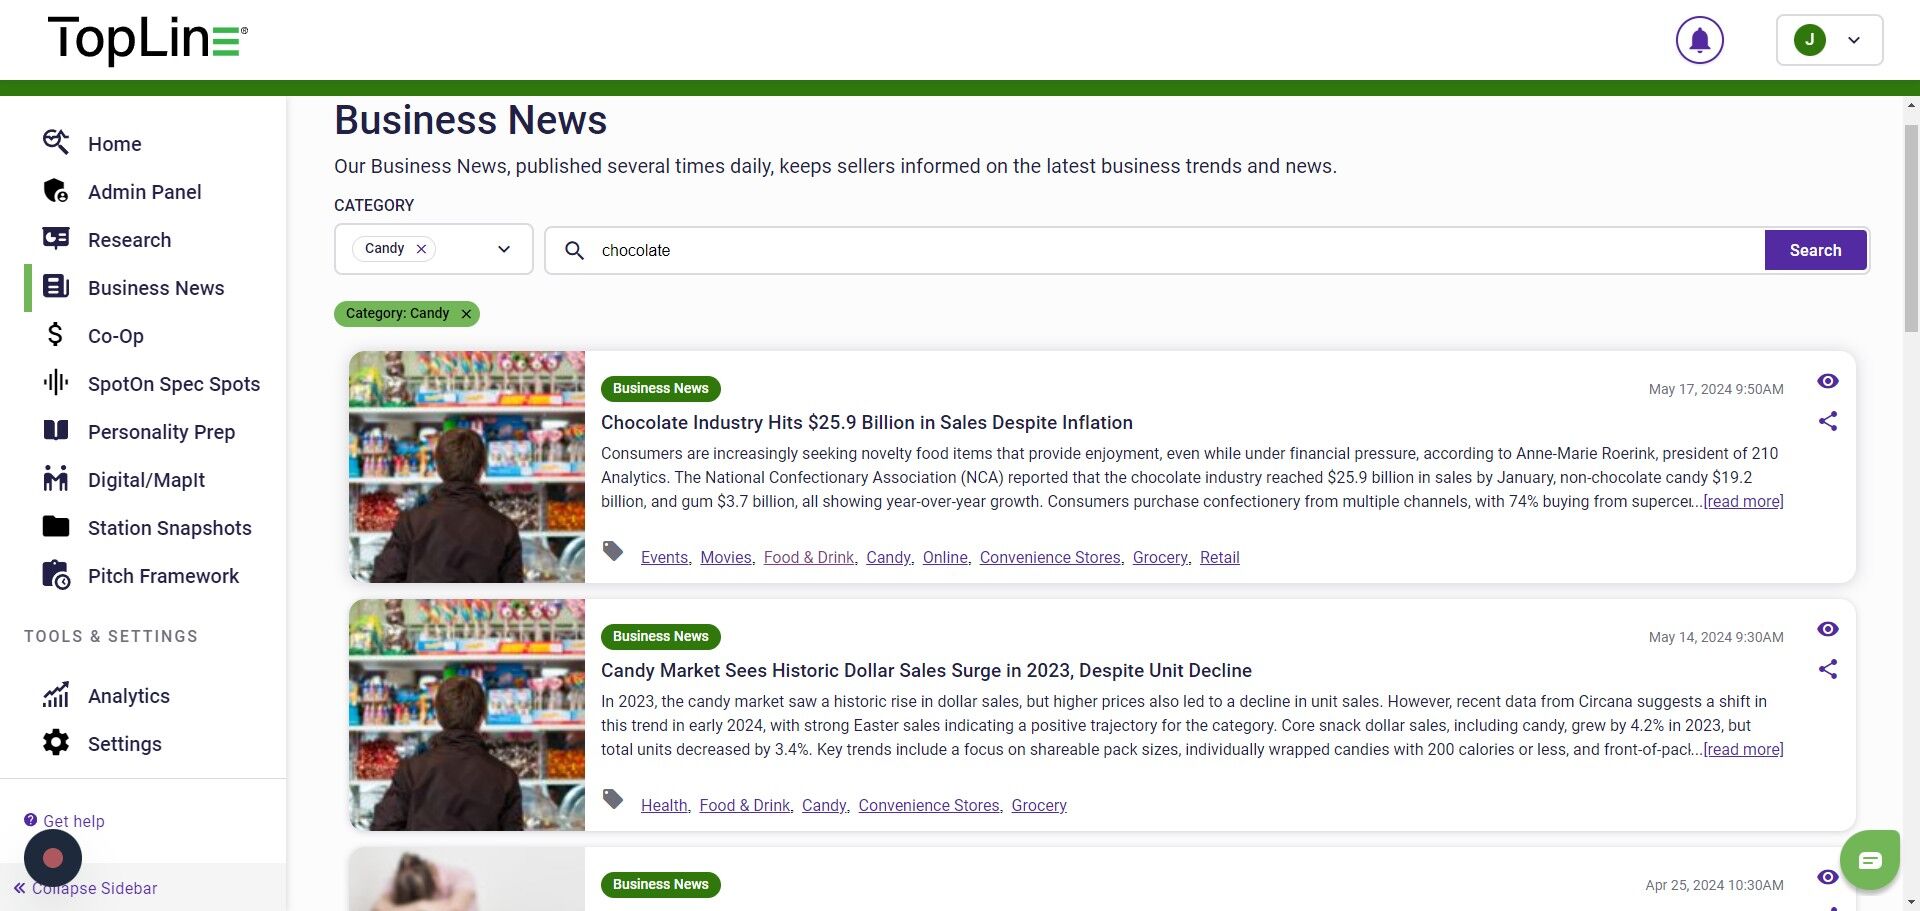The height and width of the screenshot is (911, 1920).
Task: Remove the Category: Candy filter chip
Action: tap(466, 314)
